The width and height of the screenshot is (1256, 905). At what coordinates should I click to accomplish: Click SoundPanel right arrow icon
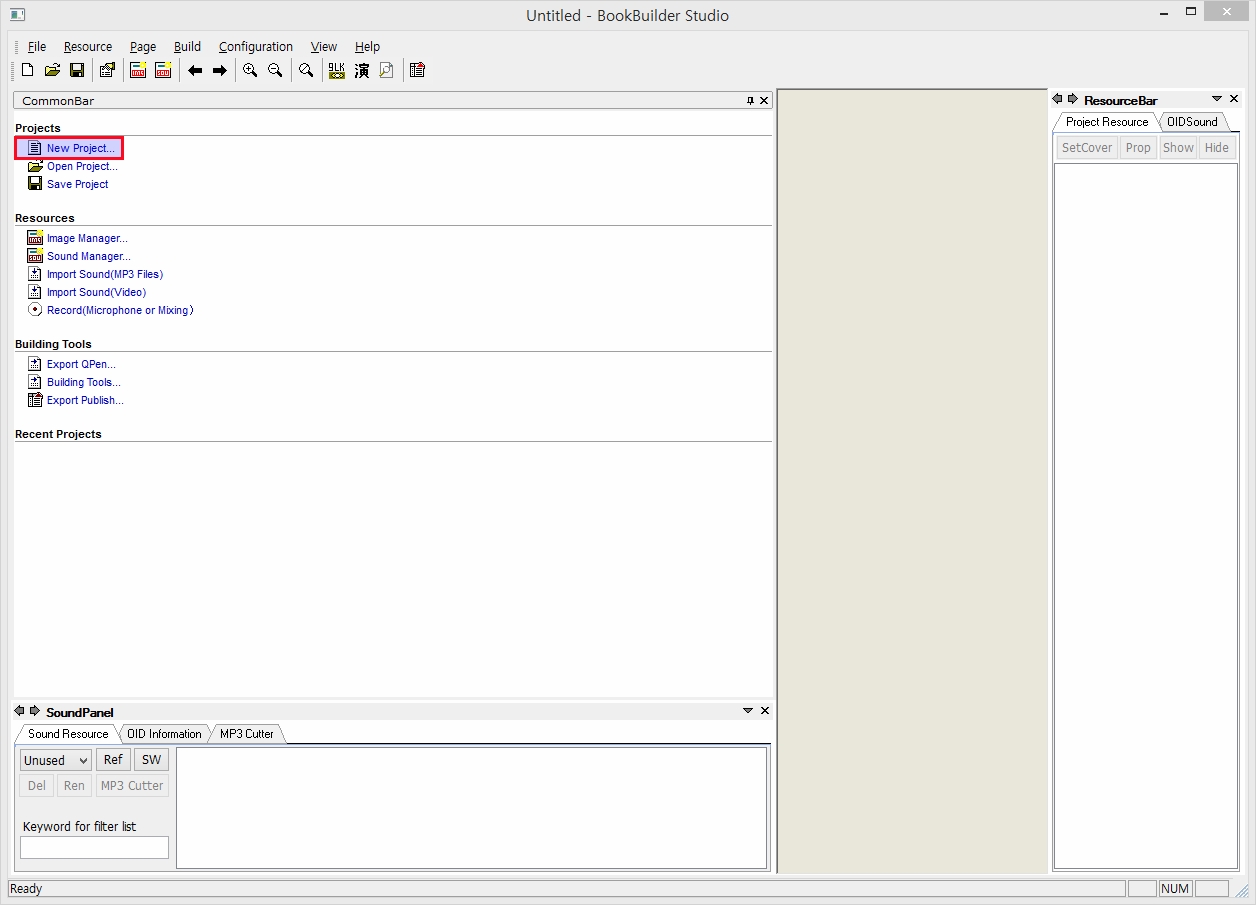tap(35, 711)
